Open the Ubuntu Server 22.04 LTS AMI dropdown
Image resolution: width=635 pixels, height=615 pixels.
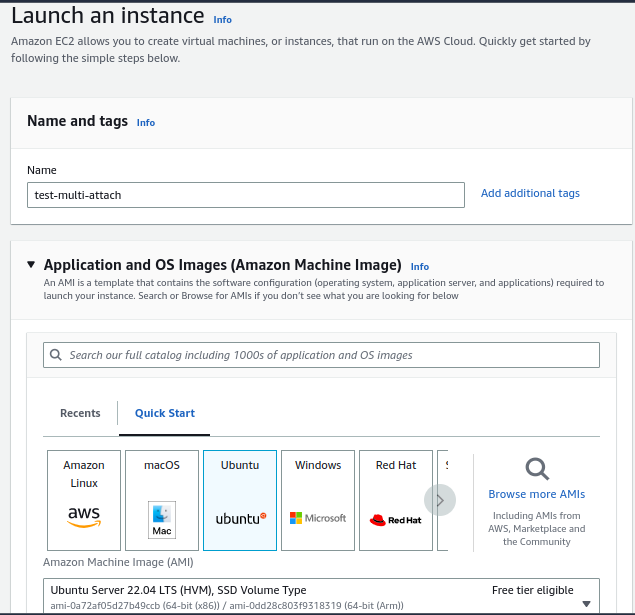click(x=321, y=597)
